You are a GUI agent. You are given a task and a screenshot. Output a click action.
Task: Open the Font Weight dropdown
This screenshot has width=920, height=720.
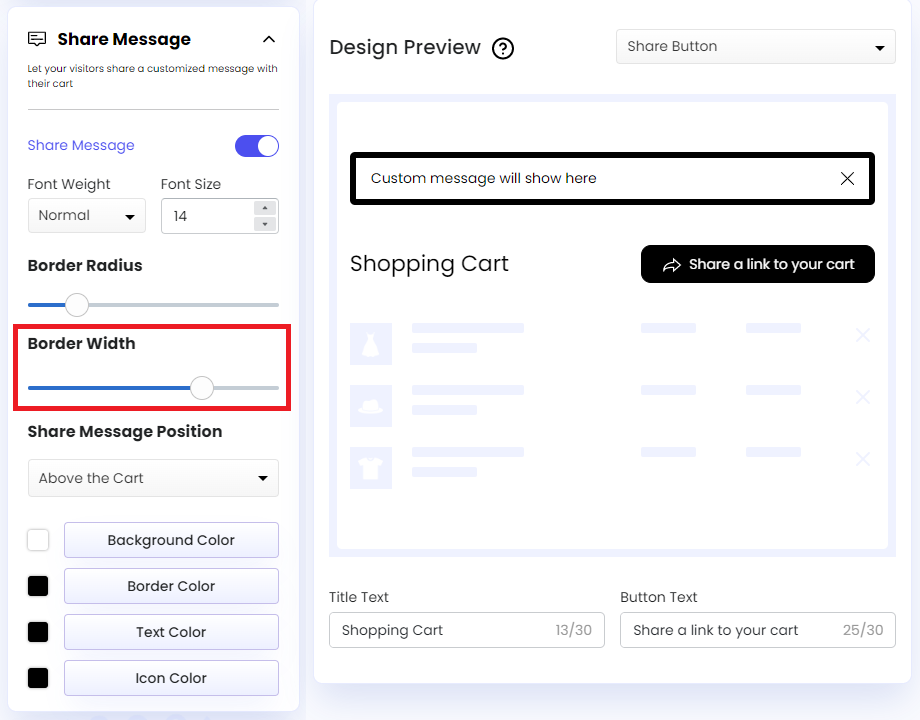pyautogui.click(x=86, y=215)
